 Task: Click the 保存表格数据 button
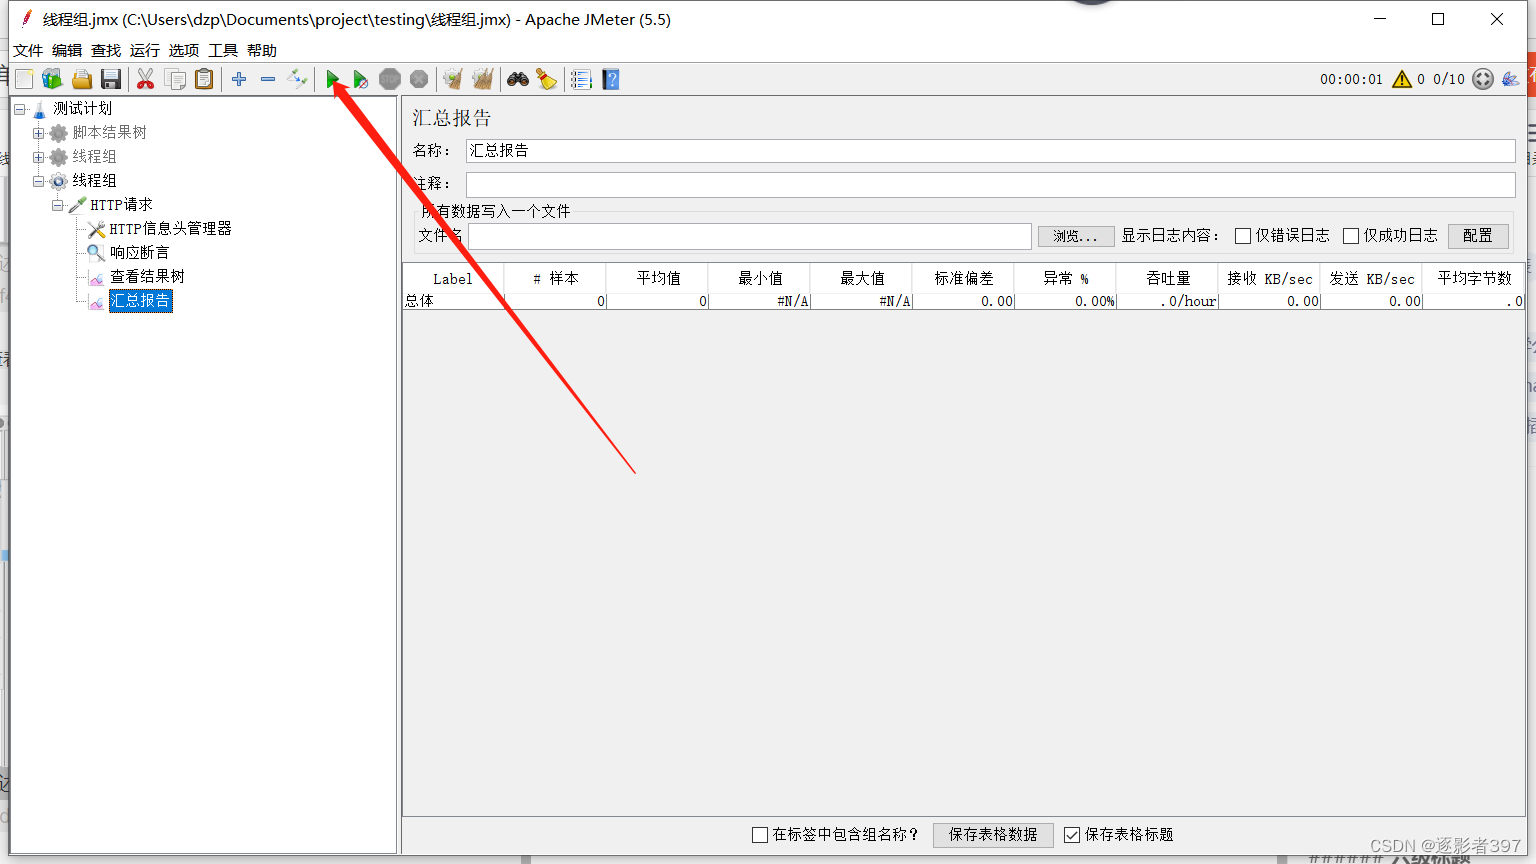pyautogui.click(x=993, y=835)
